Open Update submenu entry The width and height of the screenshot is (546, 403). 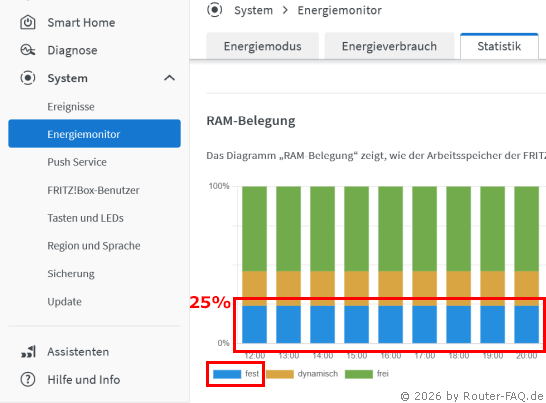(x=64, y=302)
